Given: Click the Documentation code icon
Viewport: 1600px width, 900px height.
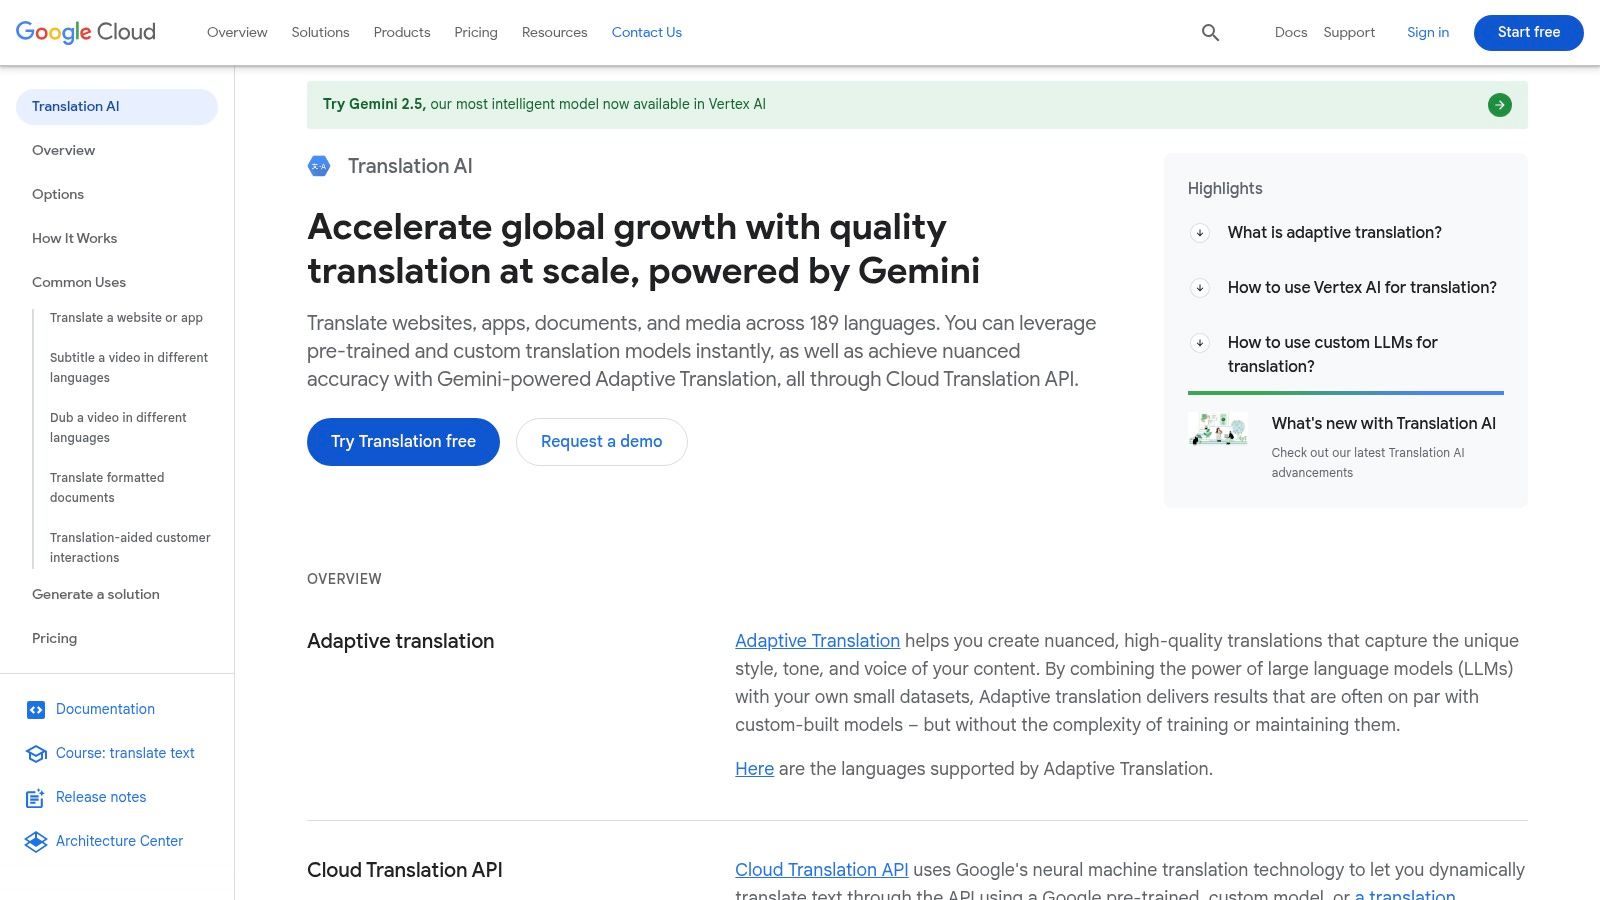Looking at the screenshot, I should pyautogui.click(x=36, y=710).
